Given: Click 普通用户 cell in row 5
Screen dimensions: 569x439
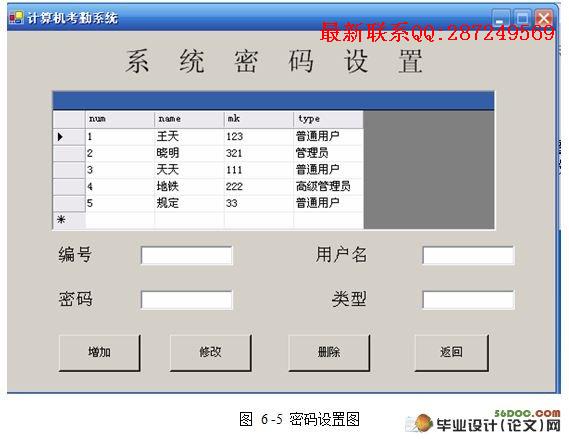Looking at the screenshot, I should (x=328, y=204).
